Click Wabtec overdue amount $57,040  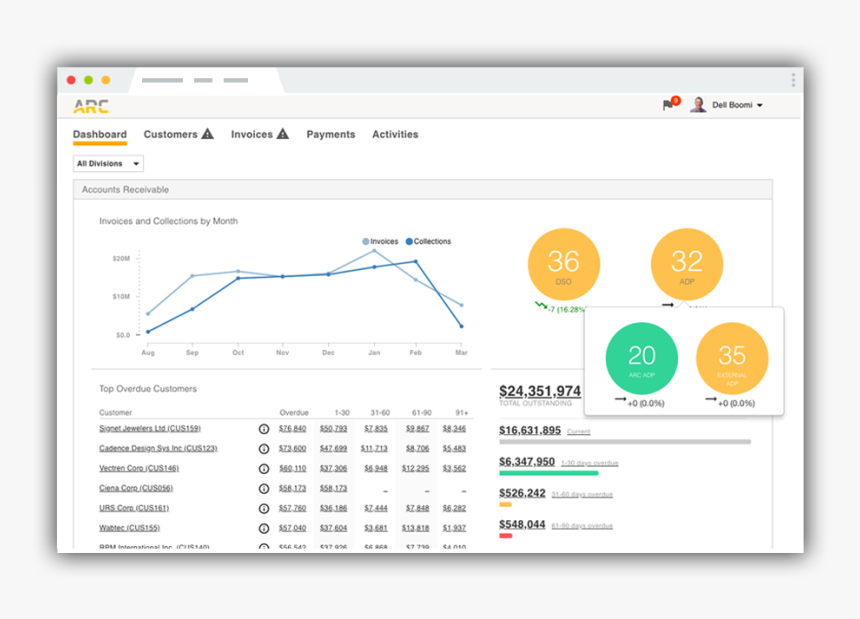[292, 528]
